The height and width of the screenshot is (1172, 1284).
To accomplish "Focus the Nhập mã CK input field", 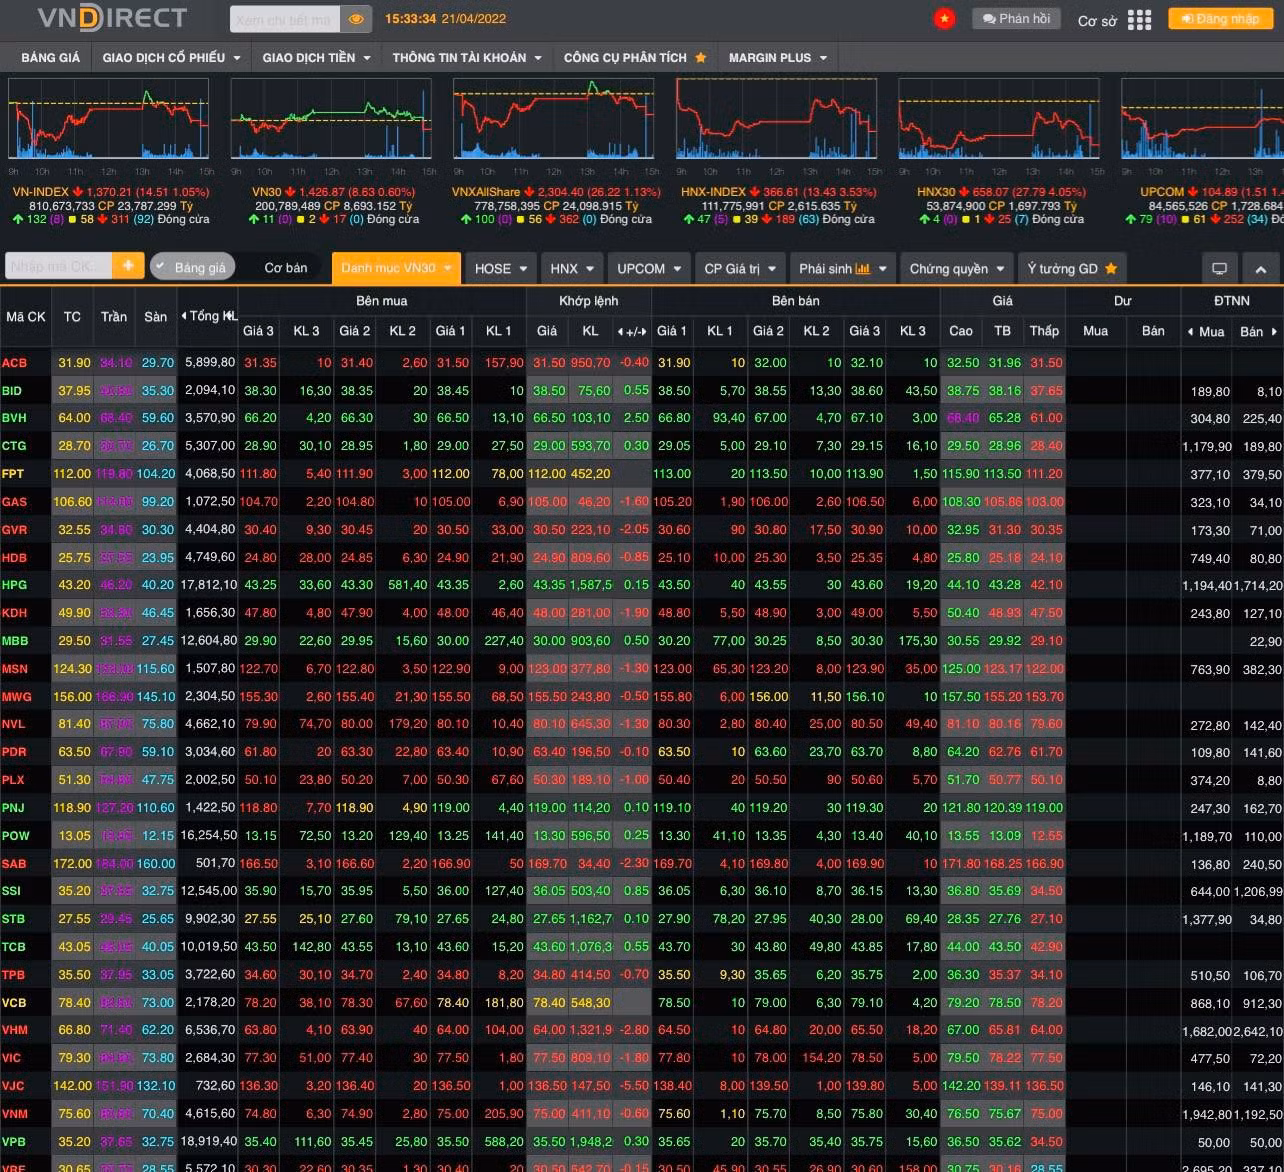I will click(x=58, y=266).
